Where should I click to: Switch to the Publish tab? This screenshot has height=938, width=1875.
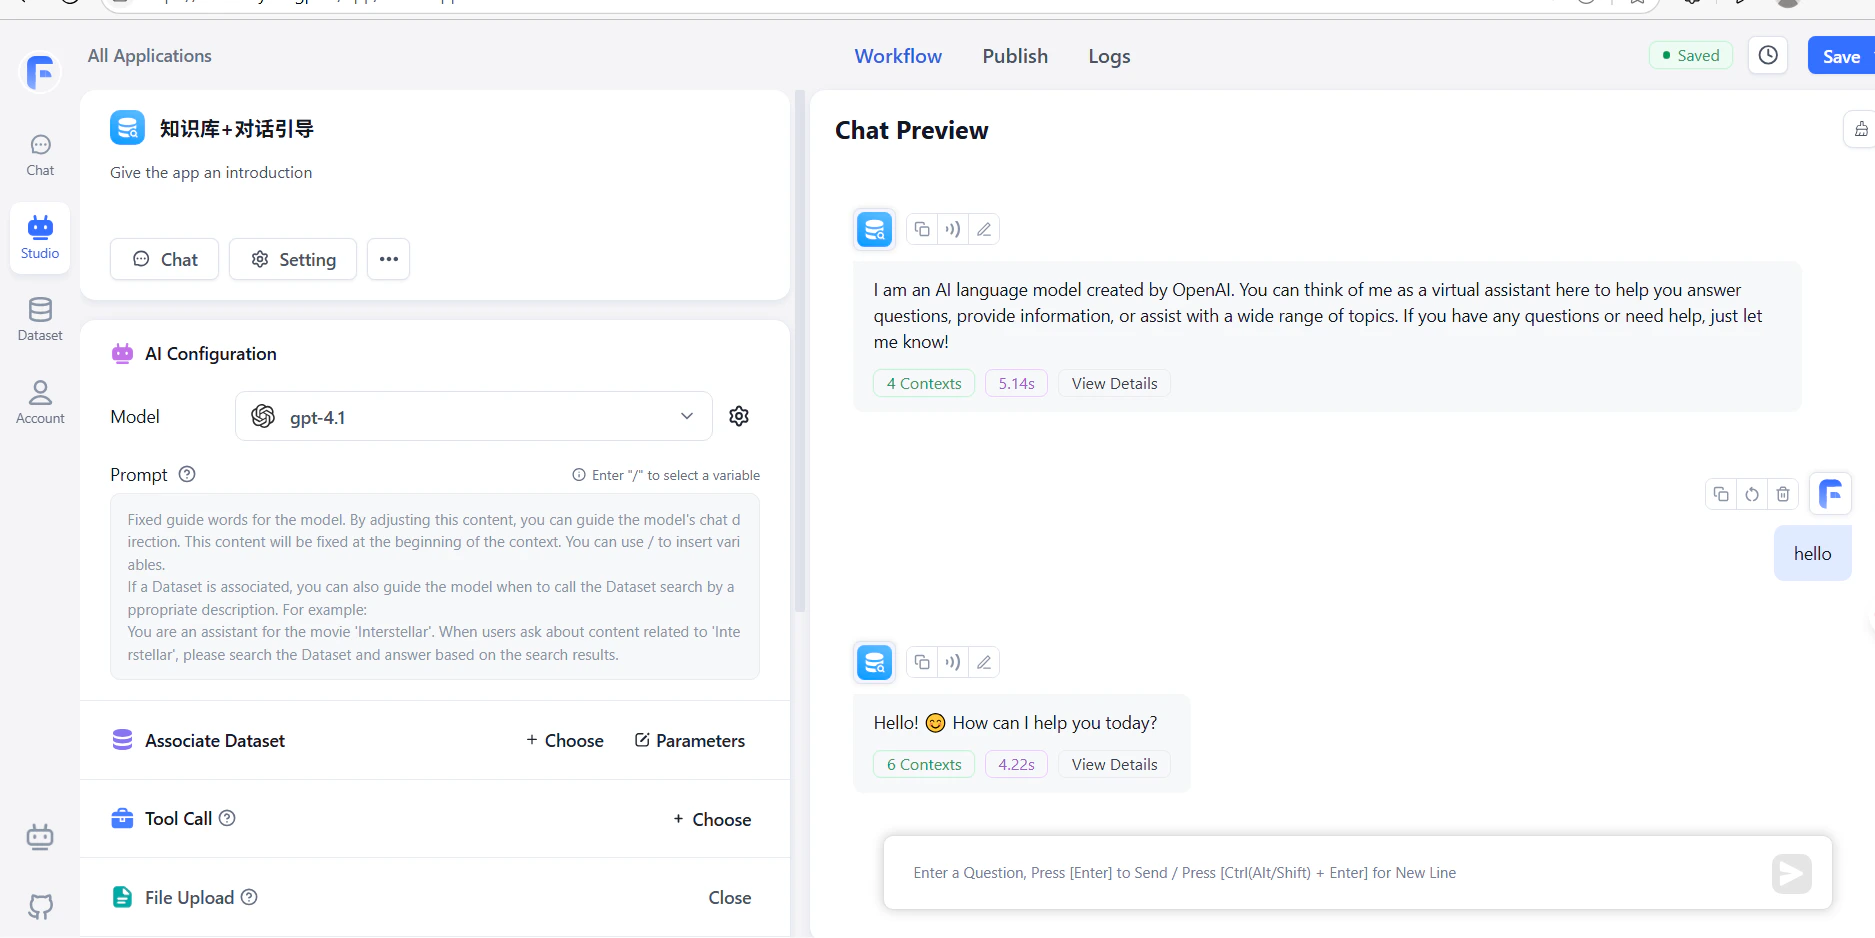click(1014, 56)
